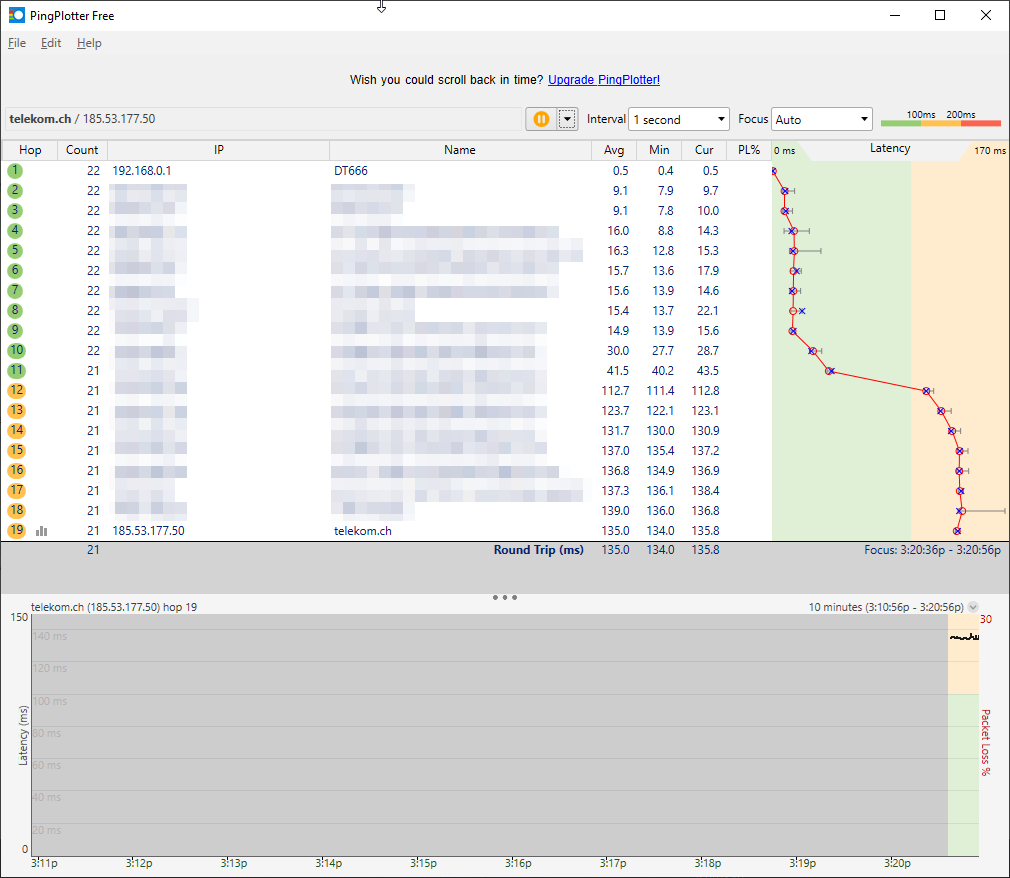Open the File menu

tap(17, 43)
